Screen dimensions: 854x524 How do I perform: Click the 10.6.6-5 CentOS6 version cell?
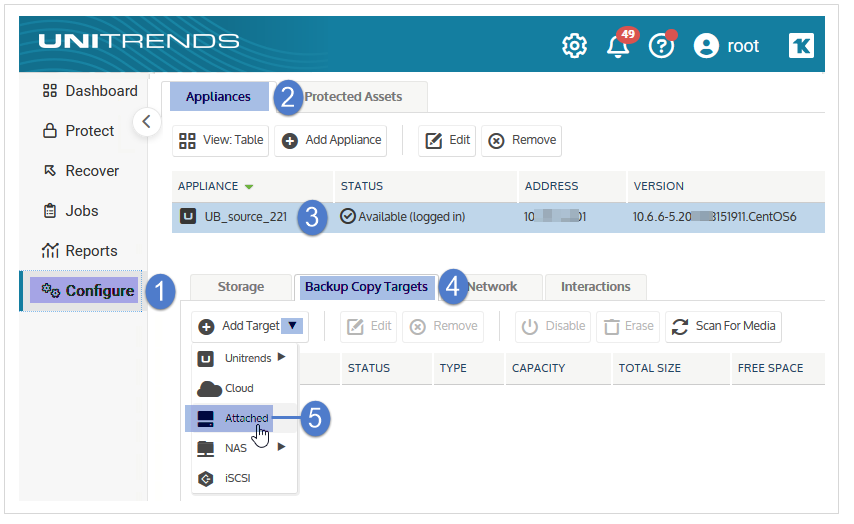click(714, 217)
